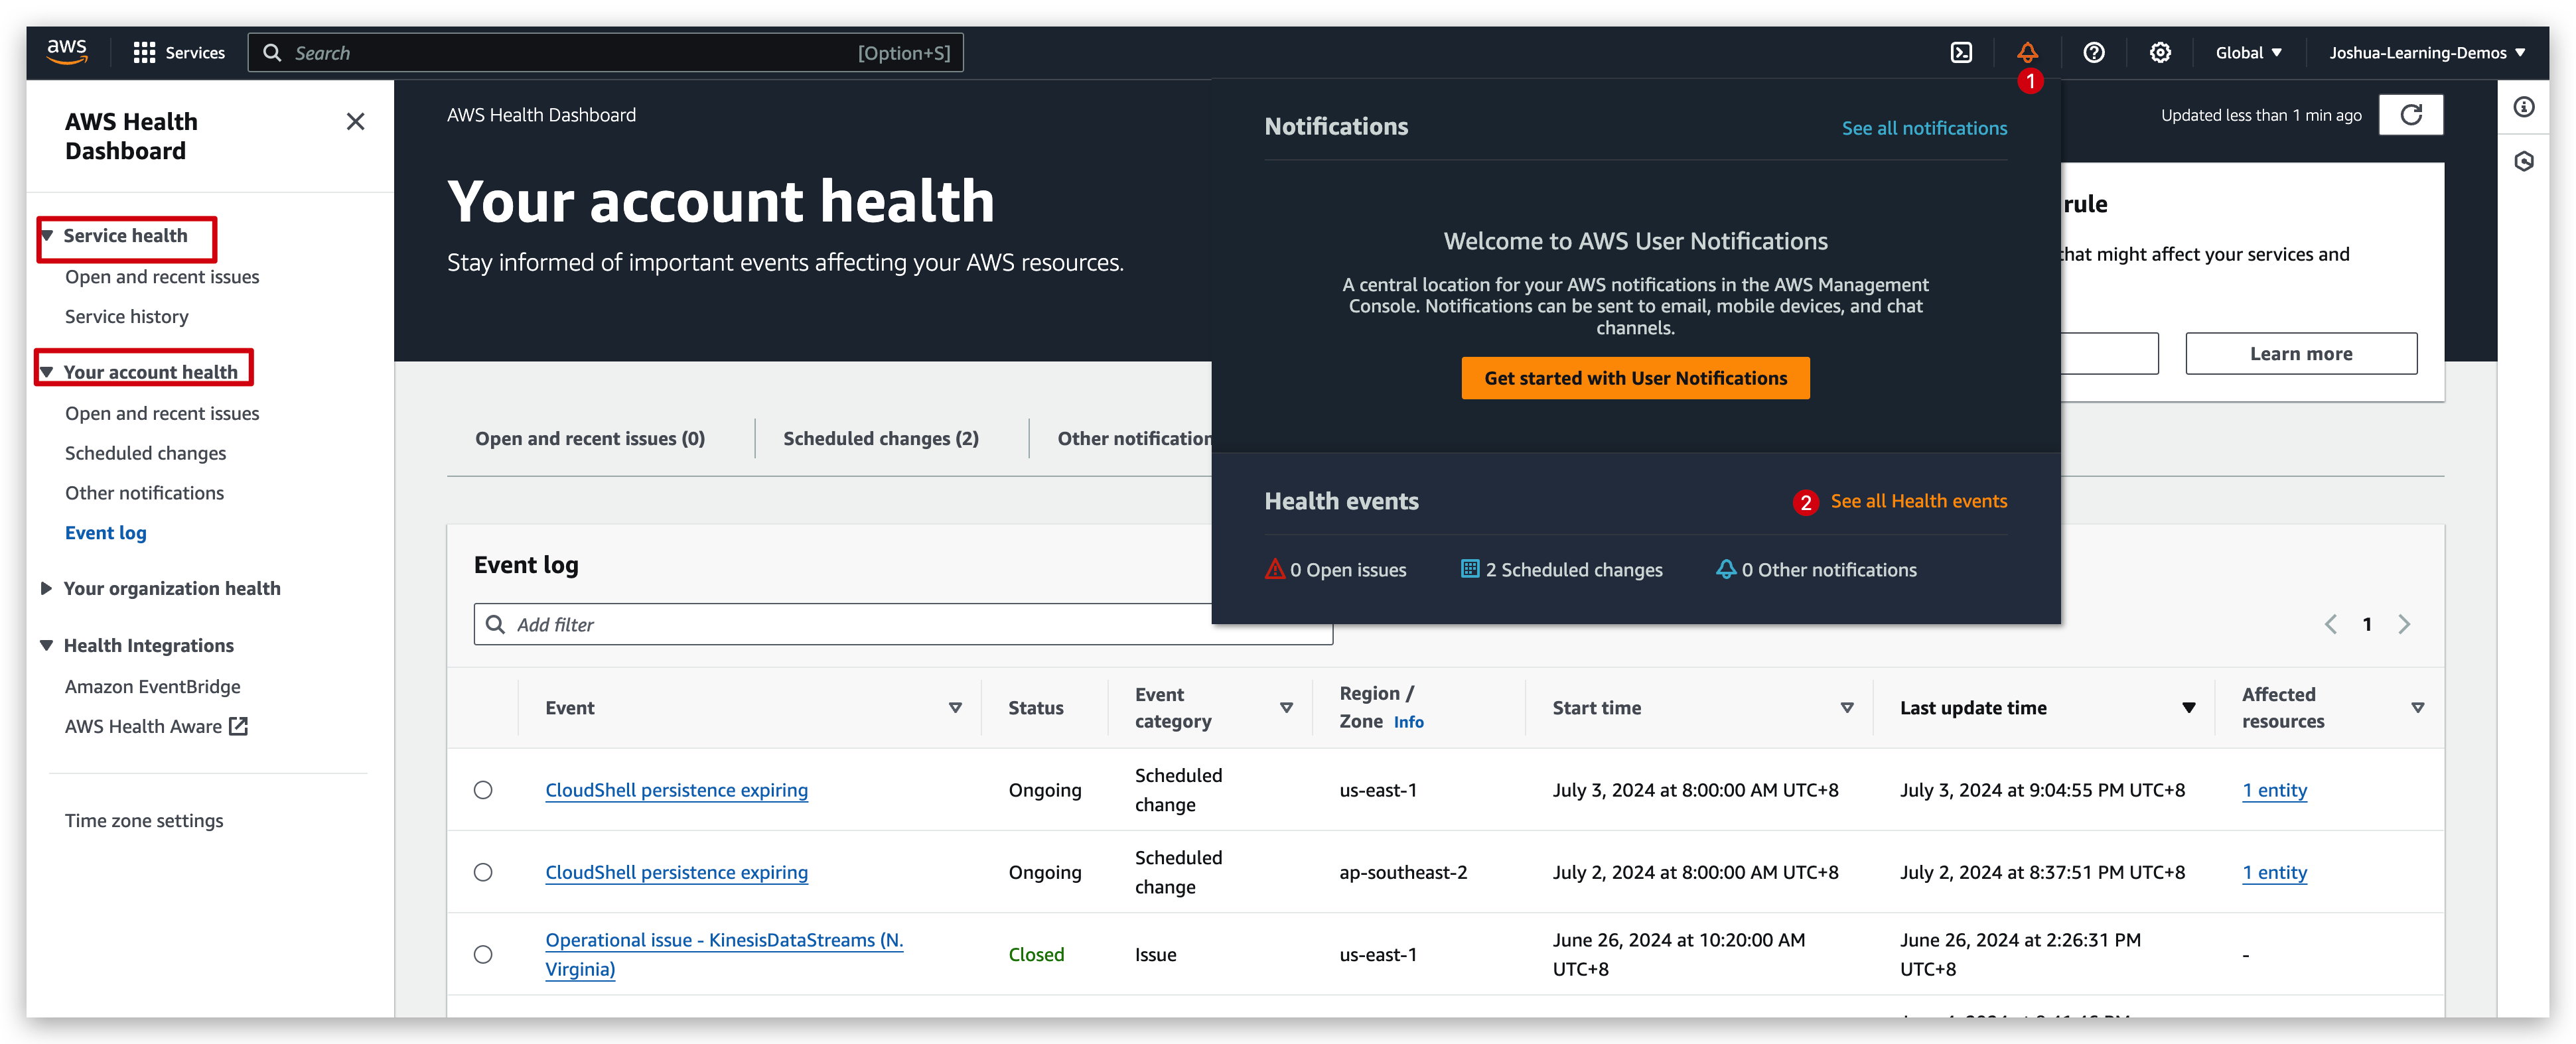
Task: Open the Event log sidebar item
Action: tap(105, 532)
